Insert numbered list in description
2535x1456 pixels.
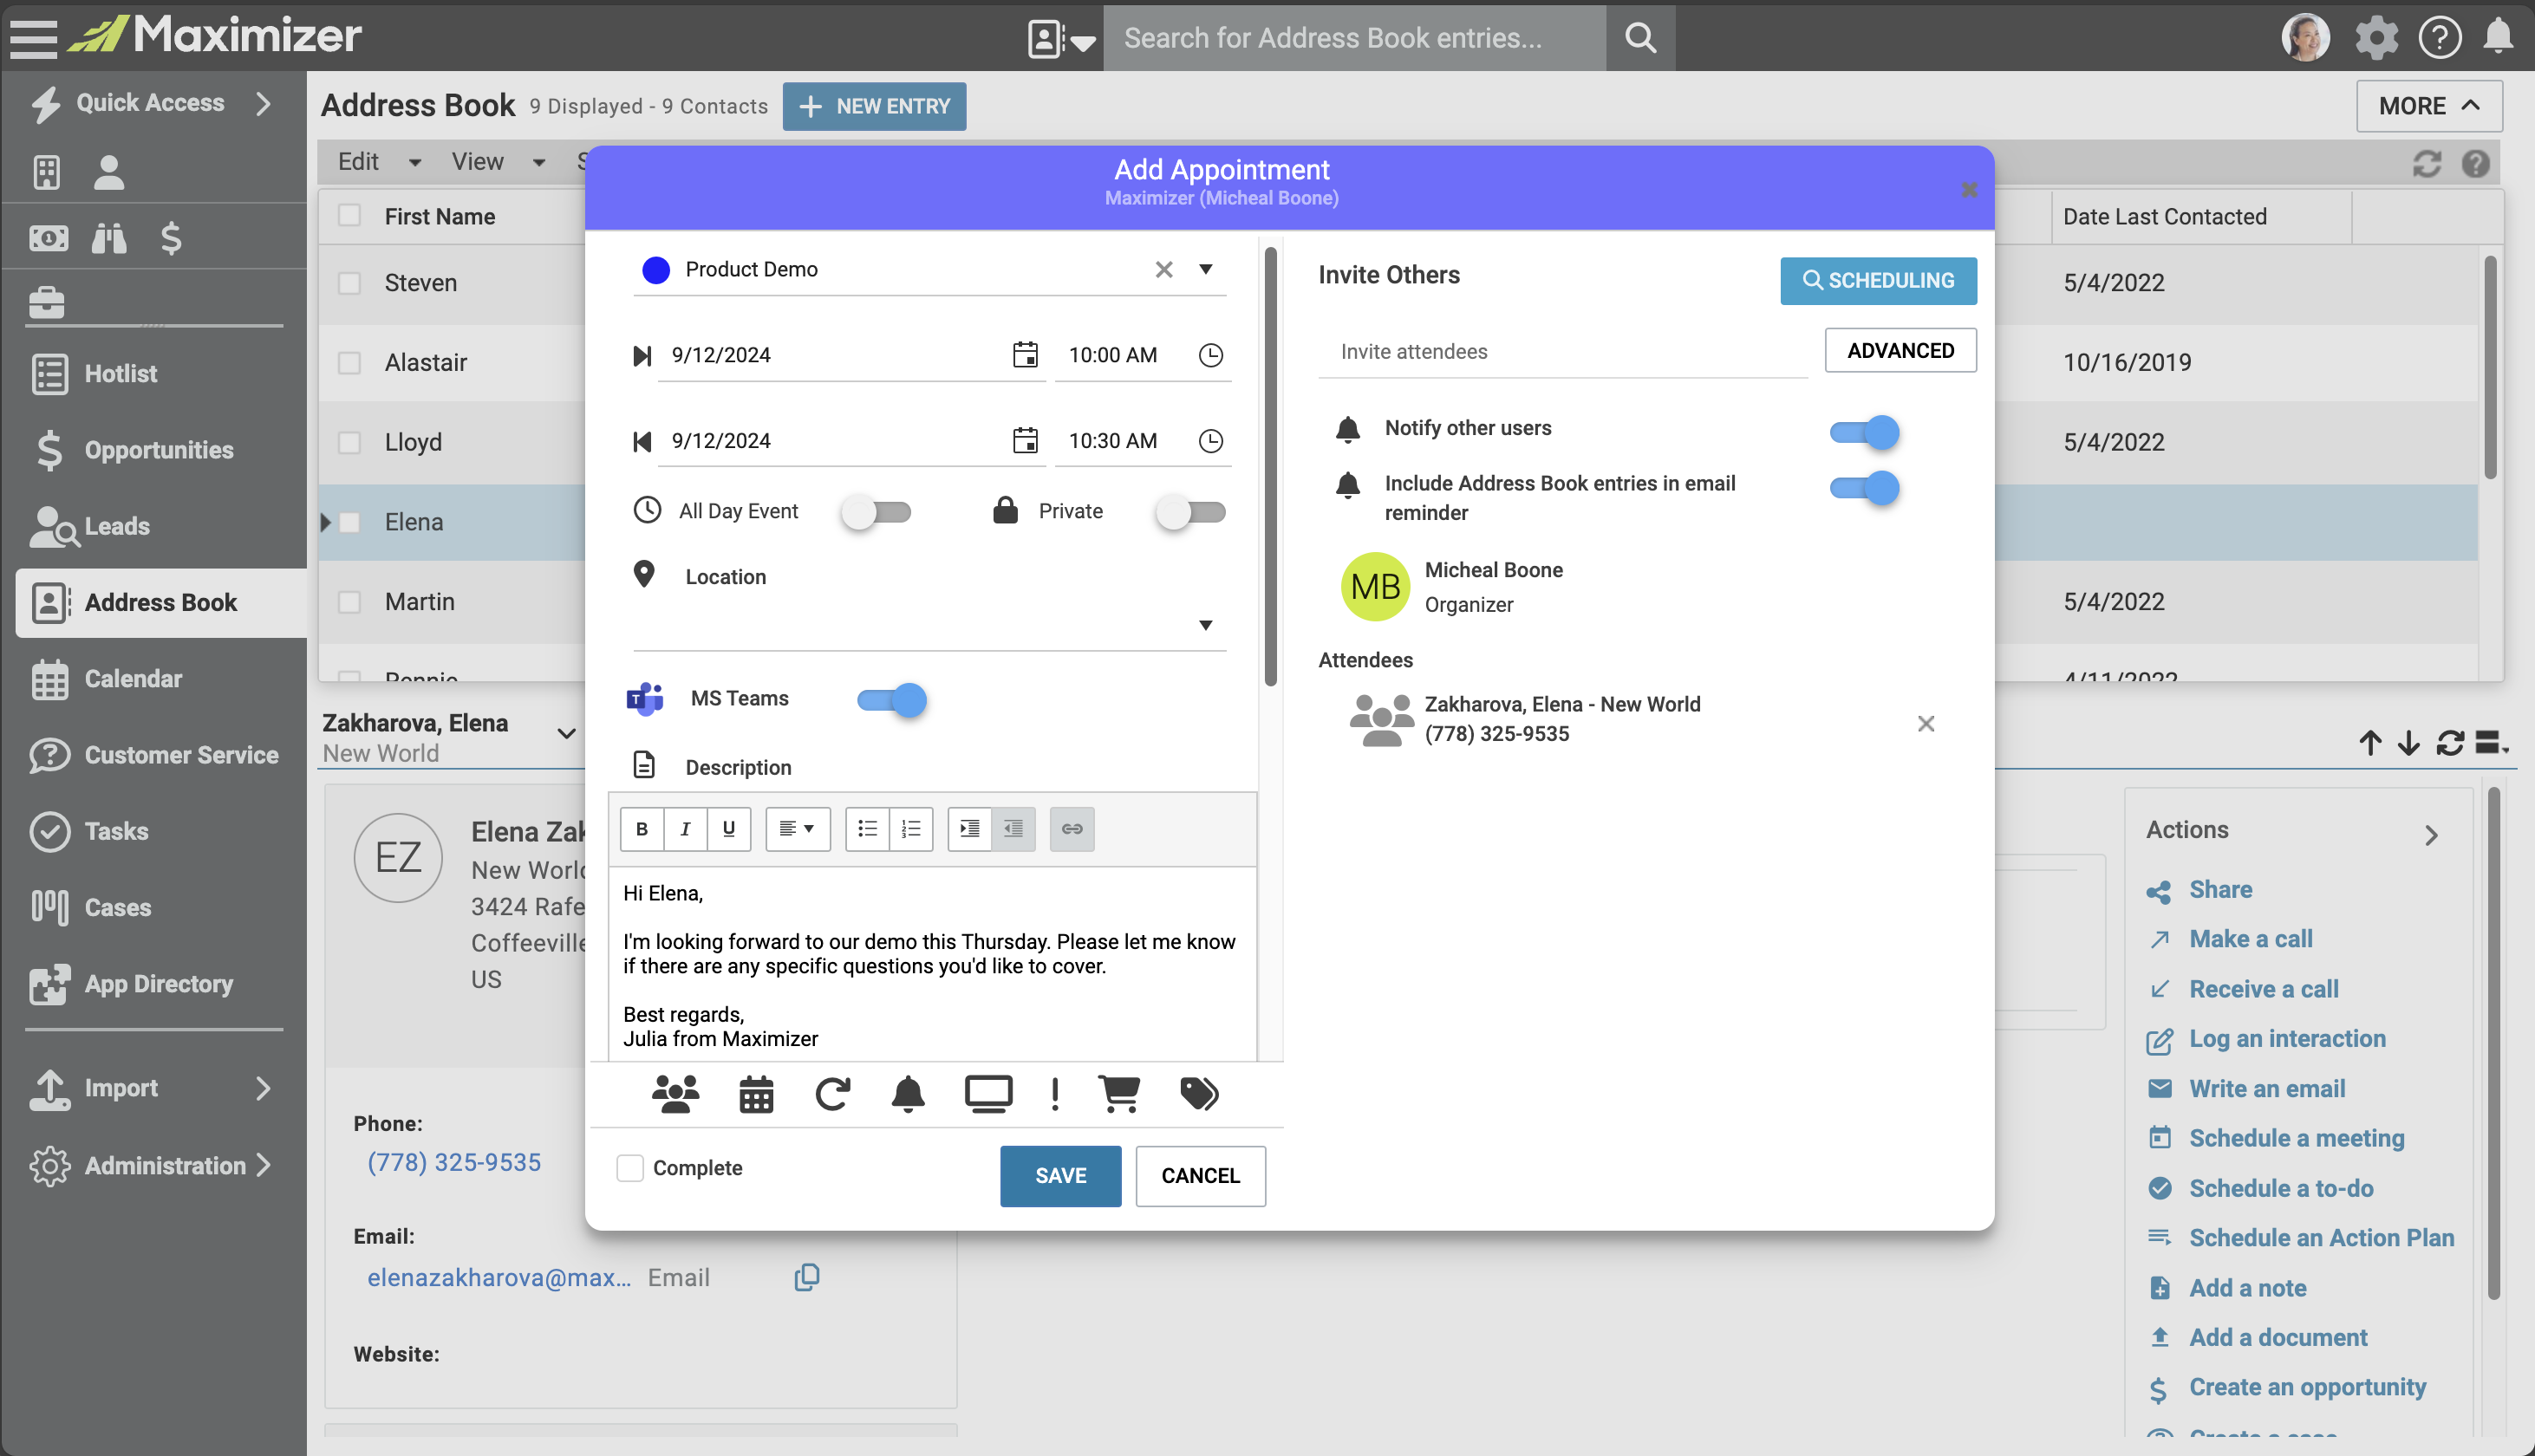point(911,828)
